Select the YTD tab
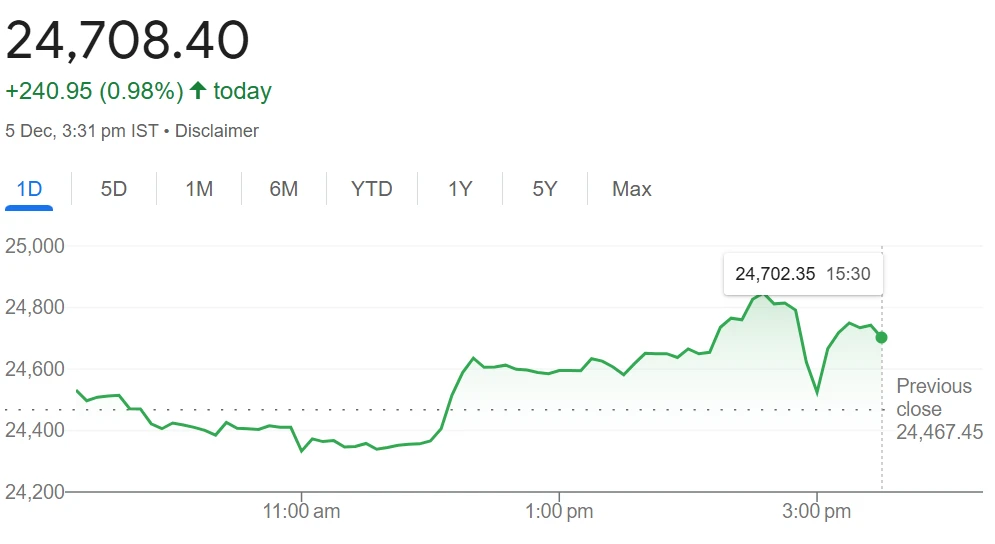Screen dimensions: 995x544 372,189
